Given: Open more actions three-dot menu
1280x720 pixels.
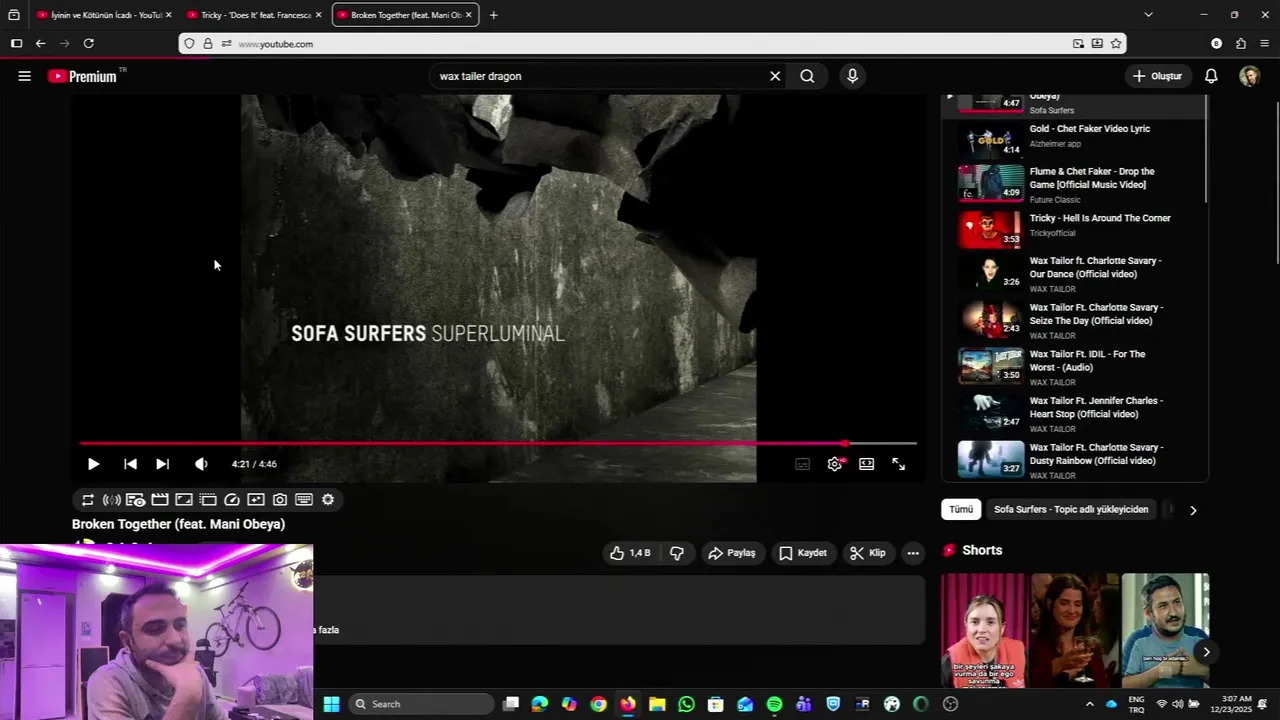Looking at the screenshot, I should [x=913, y=553].
